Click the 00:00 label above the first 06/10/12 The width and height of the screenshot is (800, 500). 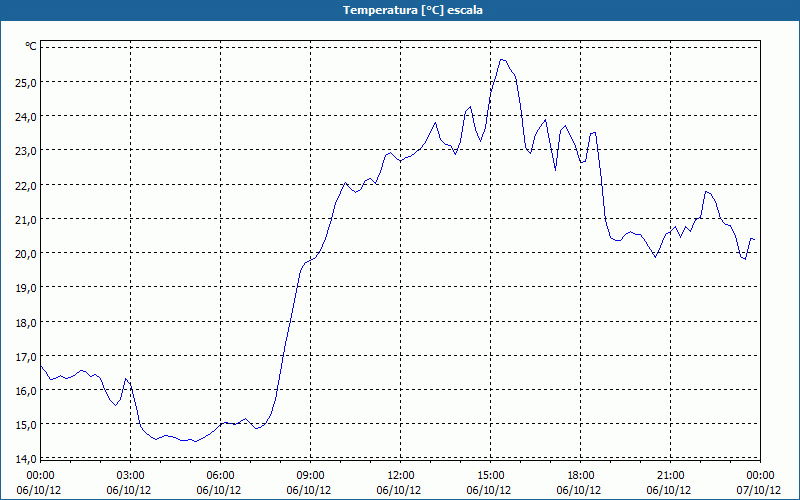[41, 475]
